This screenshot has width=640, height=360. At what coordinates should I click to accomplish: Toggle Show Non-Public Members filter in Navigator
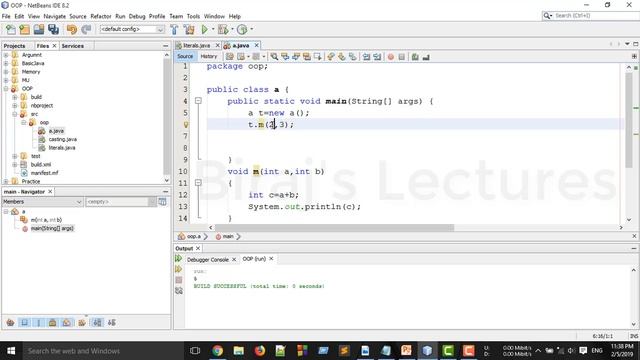coord(53,322)
